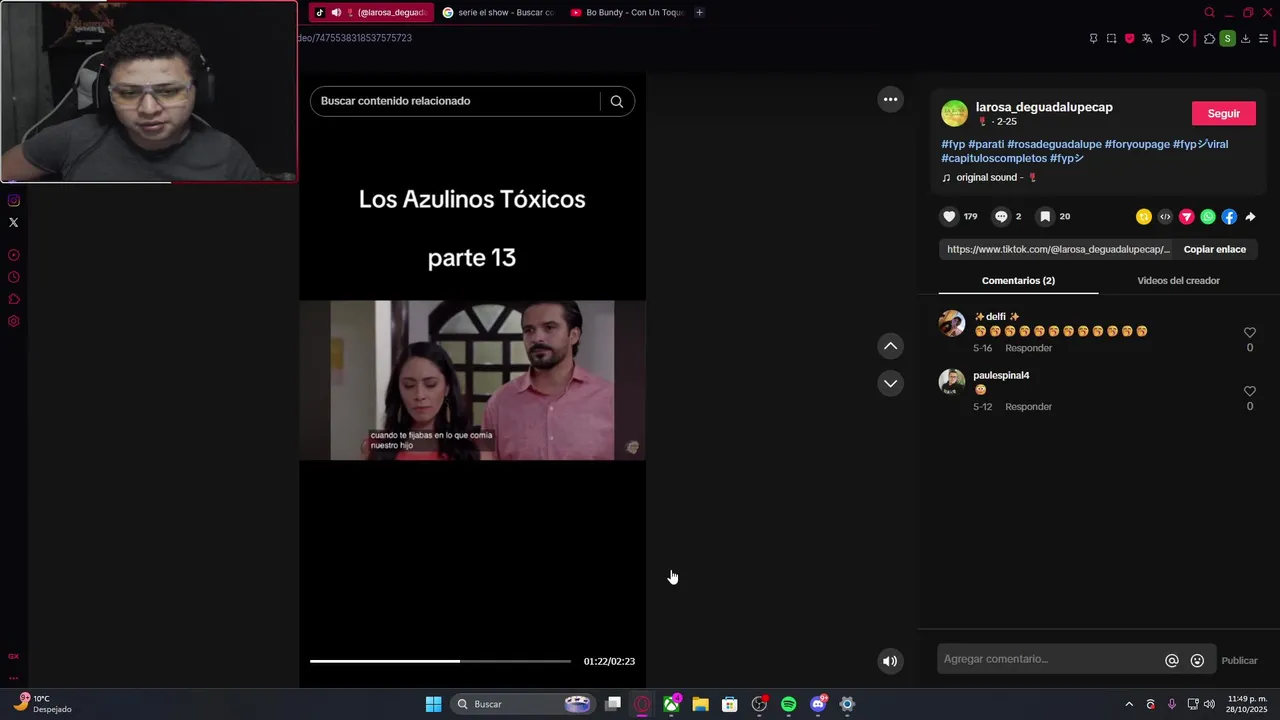Image resolution: width=1280 pixels, height=720 pixels.
Task: Share video on WhatsApp
Action: coord(1208,217)
